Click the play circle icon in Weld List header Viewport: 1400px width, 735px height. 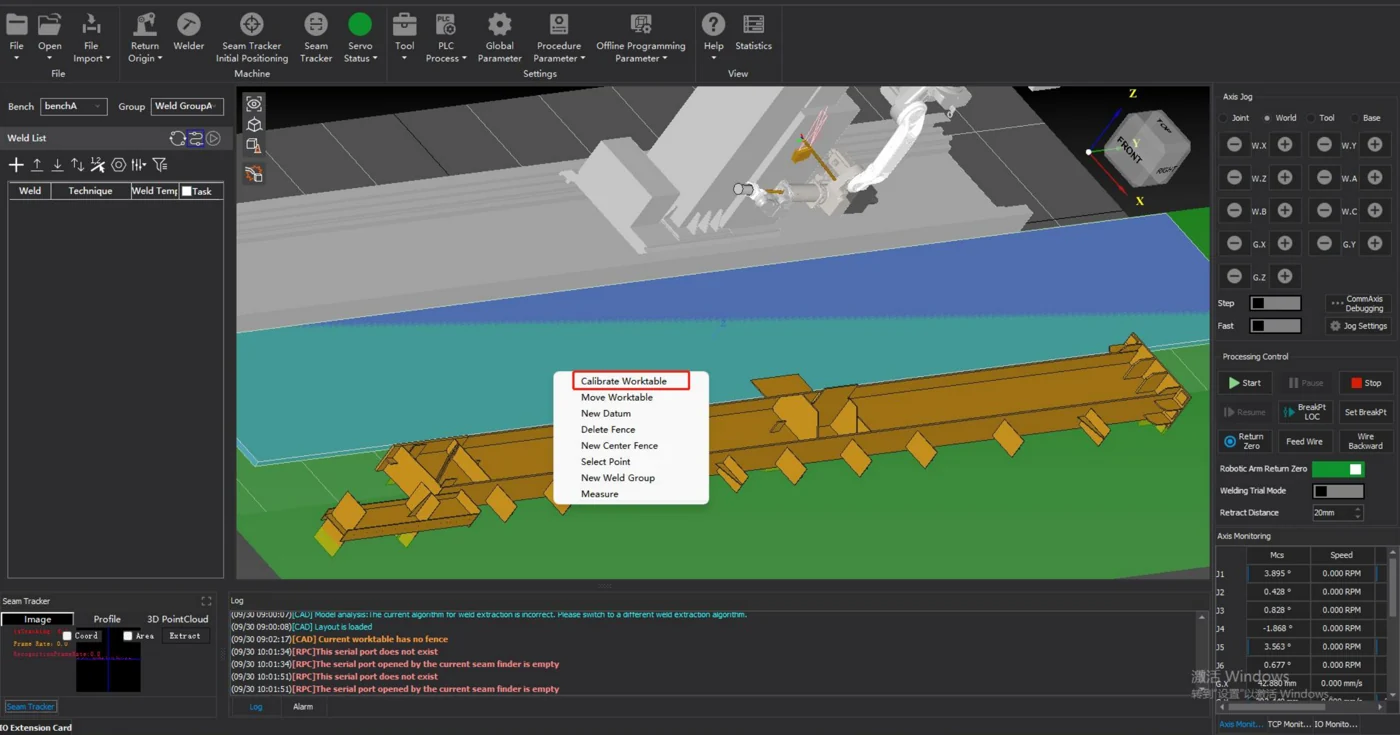pos(213,138)
